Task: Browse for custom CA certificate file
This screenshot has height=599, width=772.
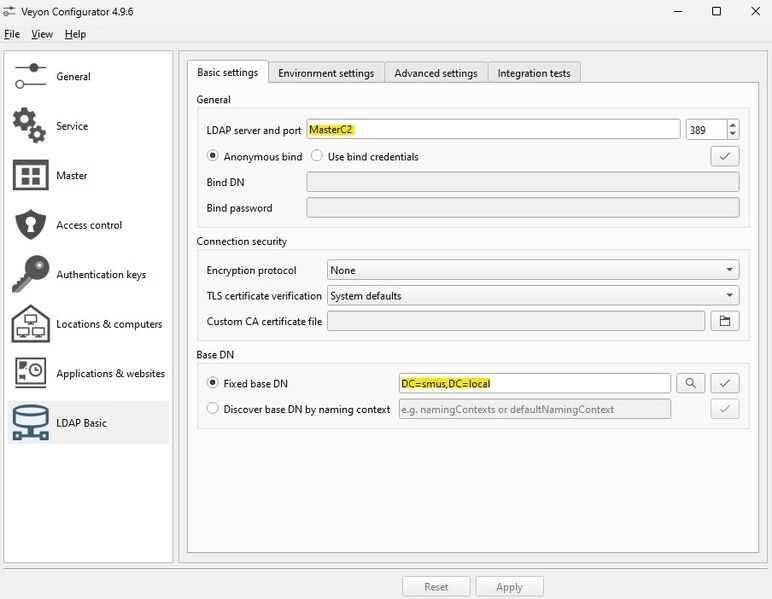Action: point(724,321)
